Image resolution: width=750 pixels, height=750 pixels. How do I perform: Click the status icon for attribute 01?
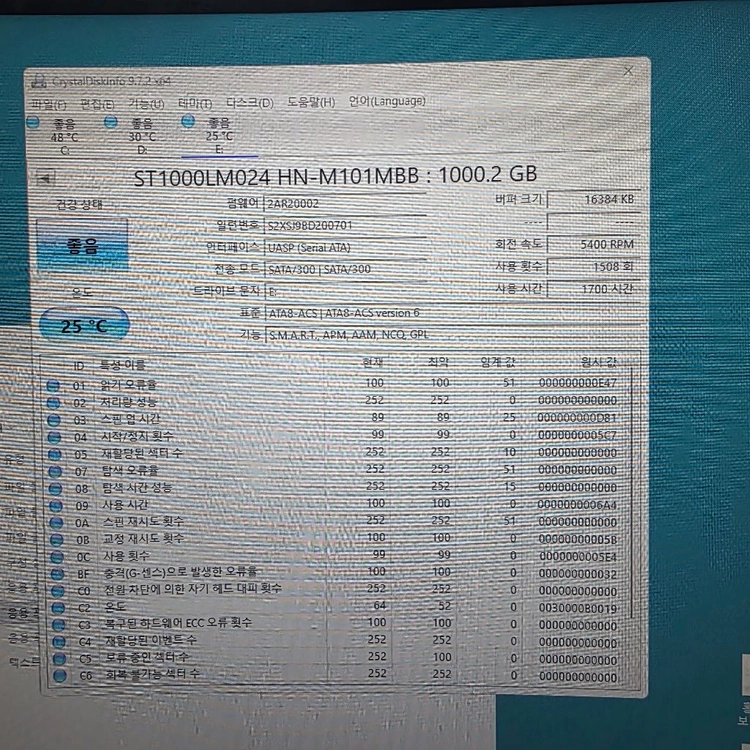tap(53, 386)
